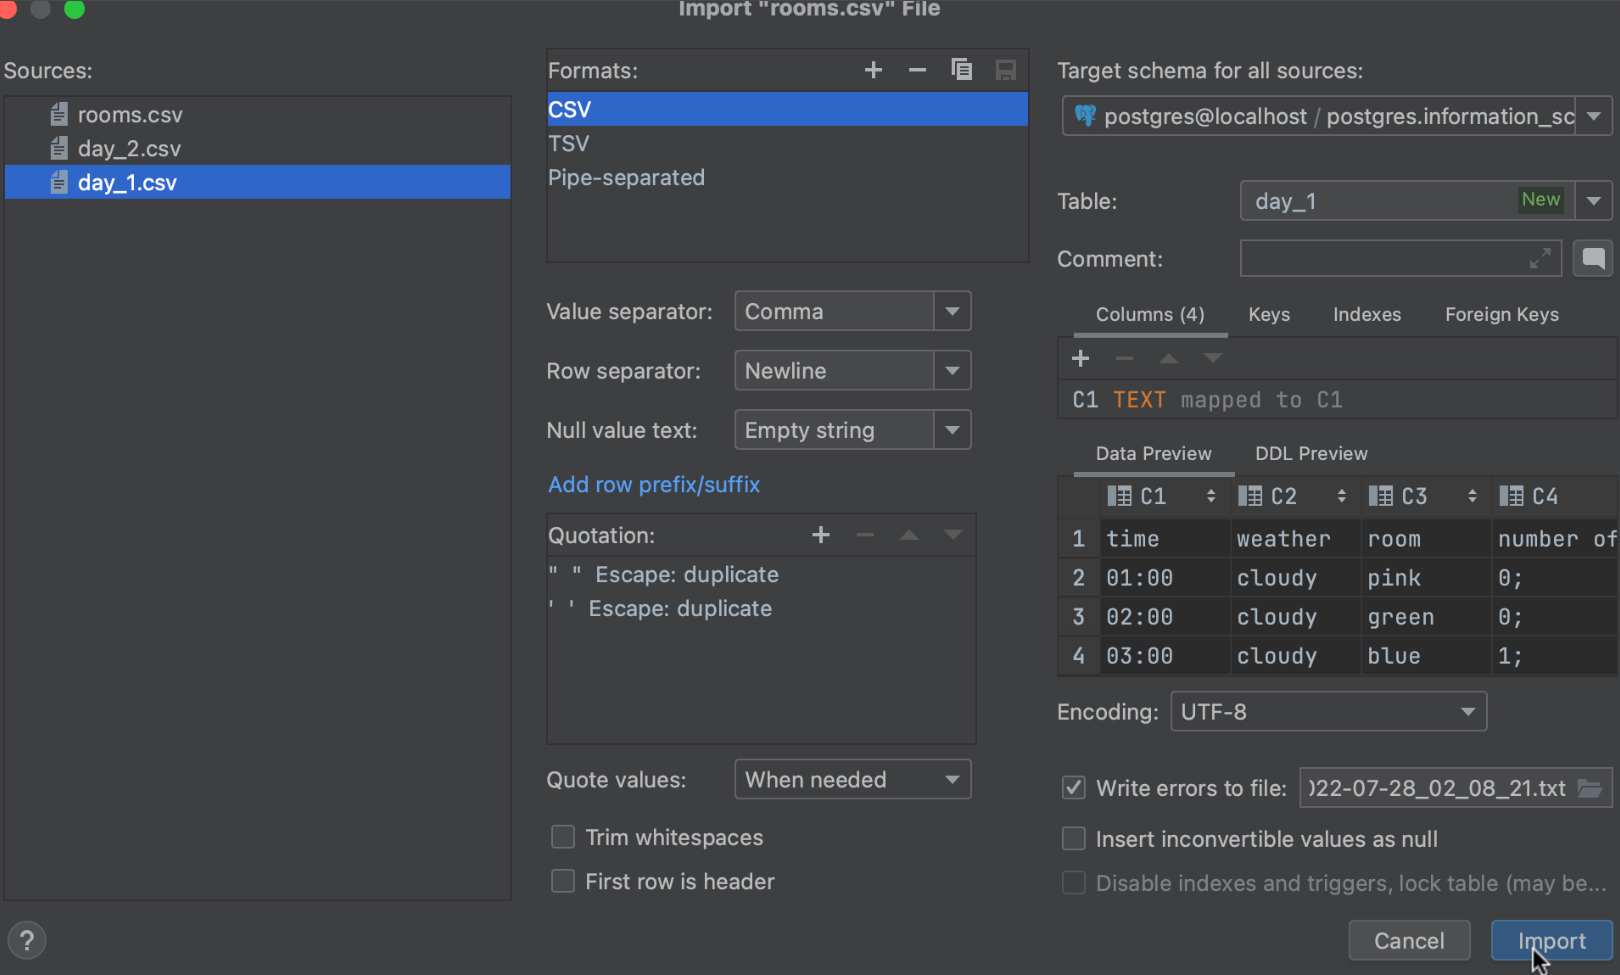Open comment editor speech bubble icon
The image size is (1620, 975).
click(x=1593, y=259)
